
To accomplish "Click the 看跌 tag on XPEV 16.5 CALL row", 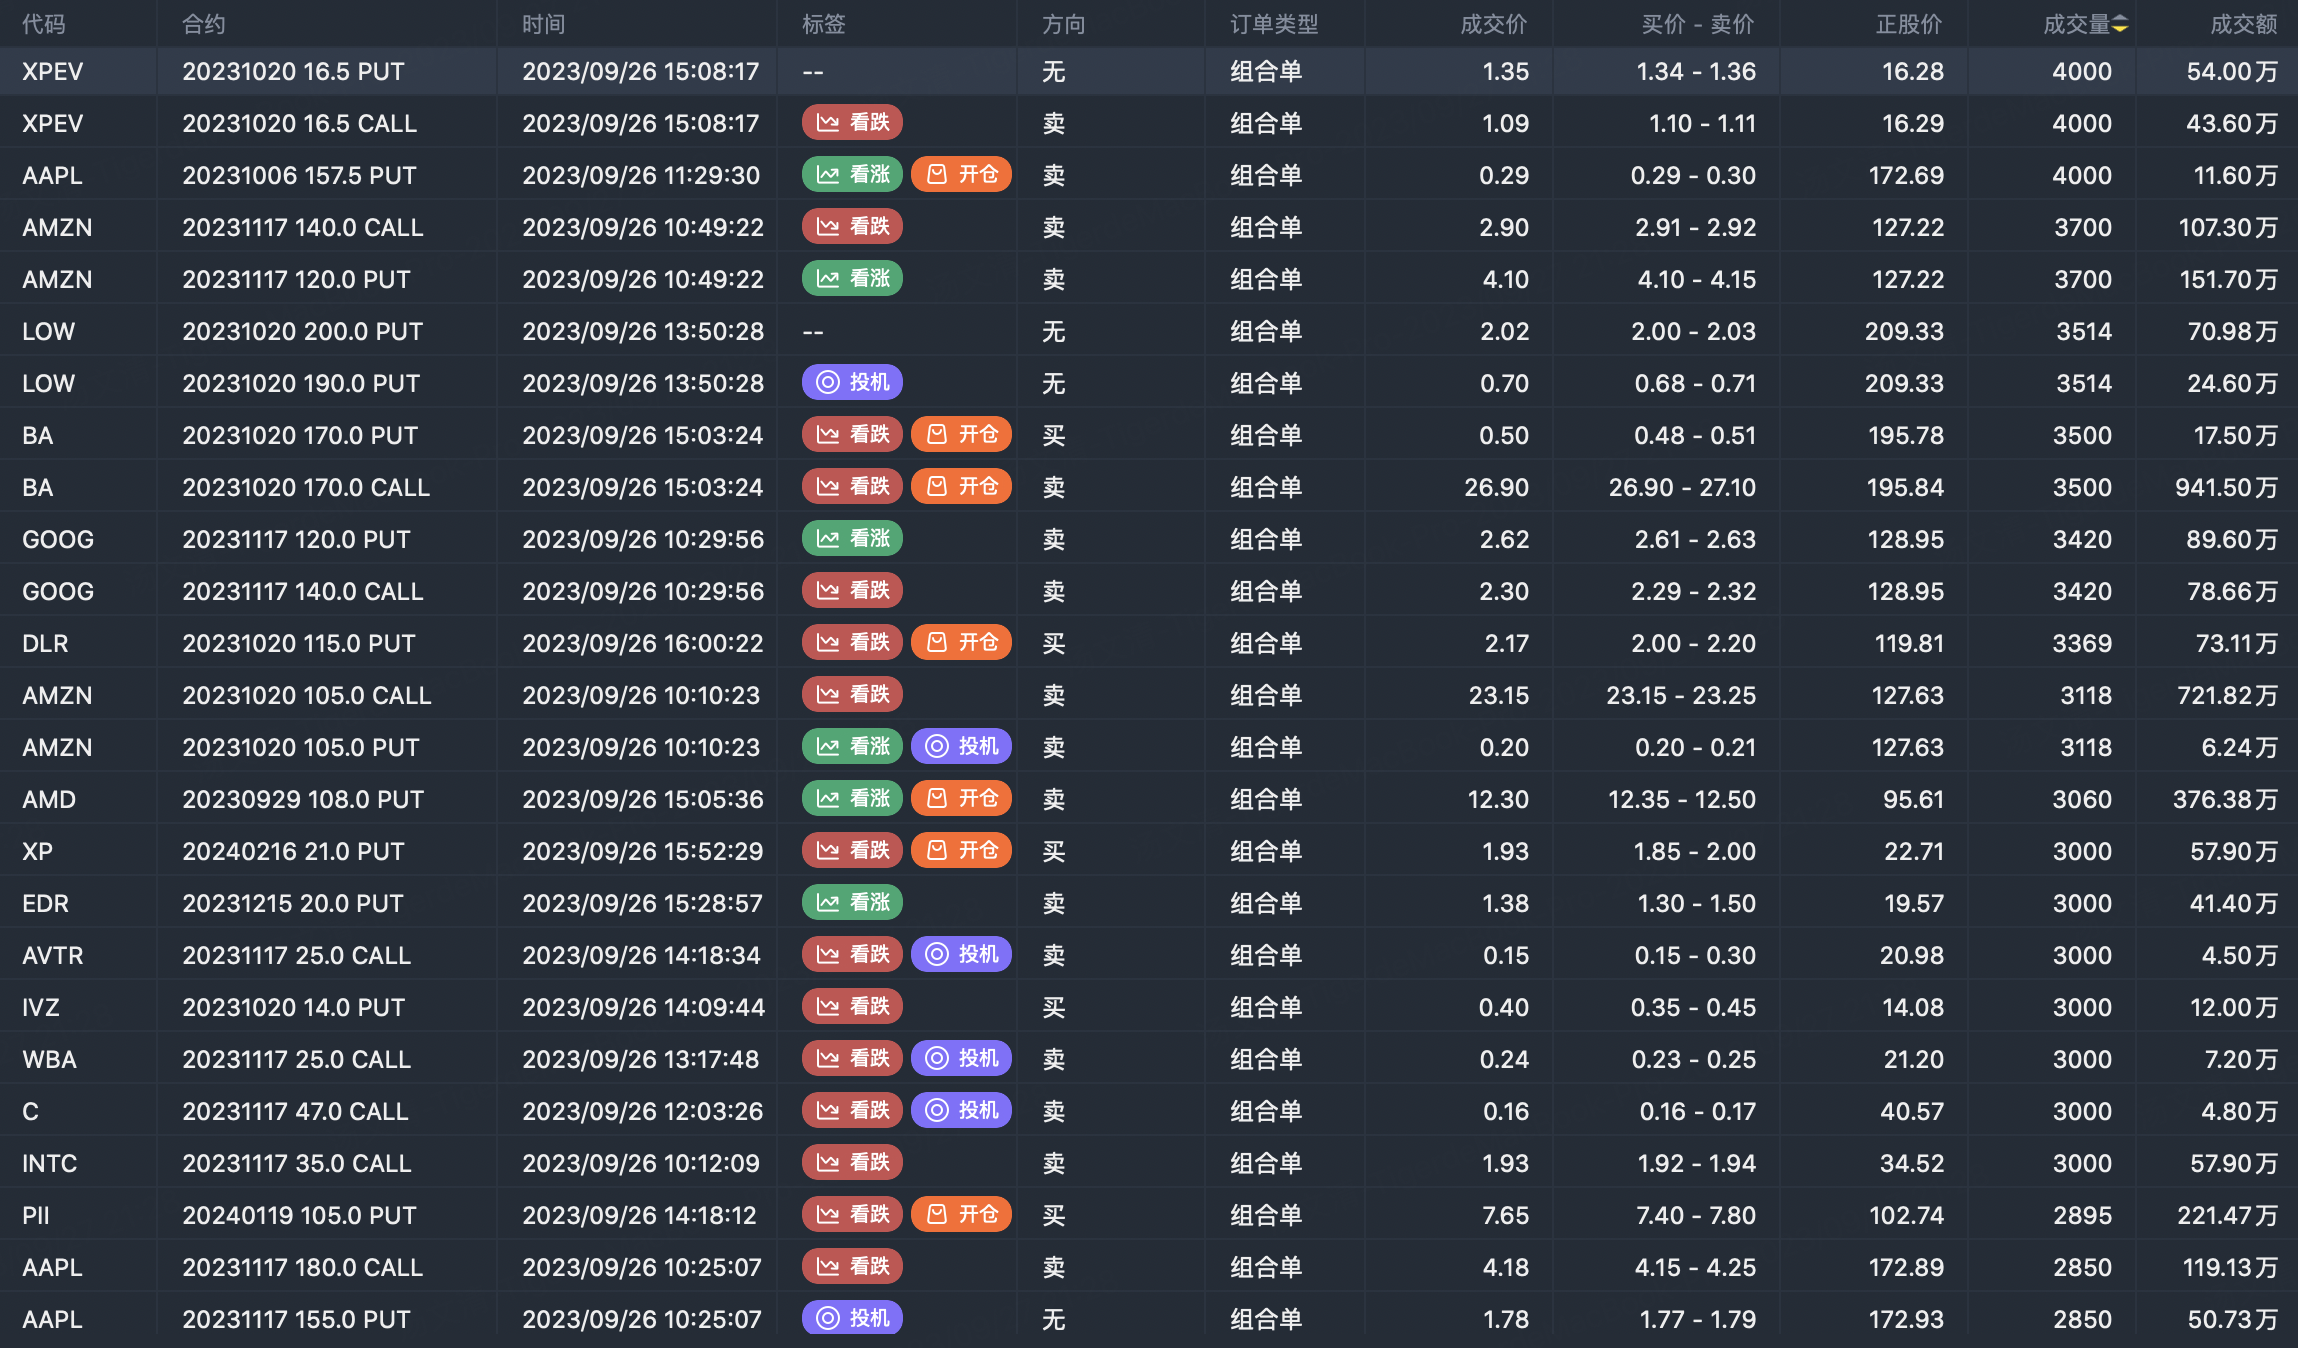I will [852, 123].
